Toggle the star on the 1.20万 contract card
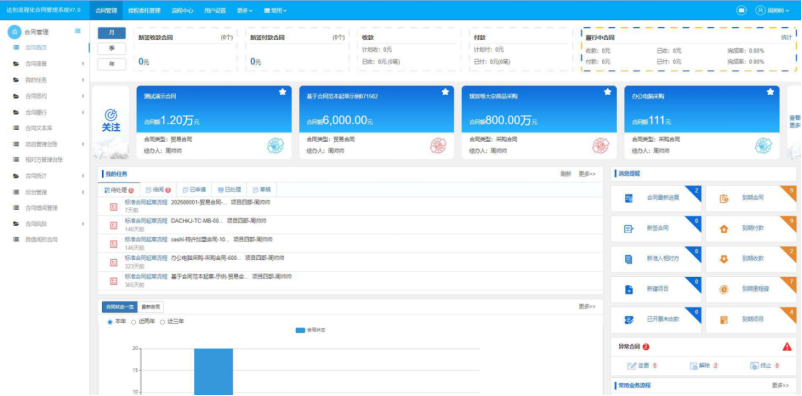The height and width of the screenshot is (396, 802). coord(282,92)
